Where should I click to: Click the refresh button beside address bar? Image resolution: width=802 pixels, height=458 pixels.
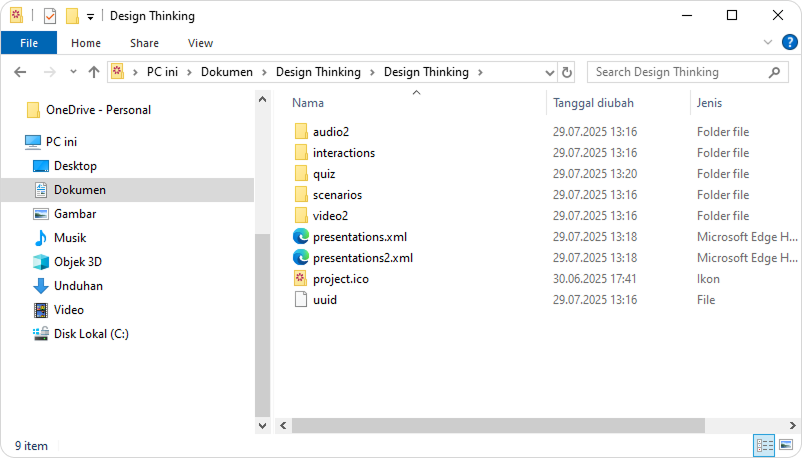pyautogui.click(x=567, y=72)
